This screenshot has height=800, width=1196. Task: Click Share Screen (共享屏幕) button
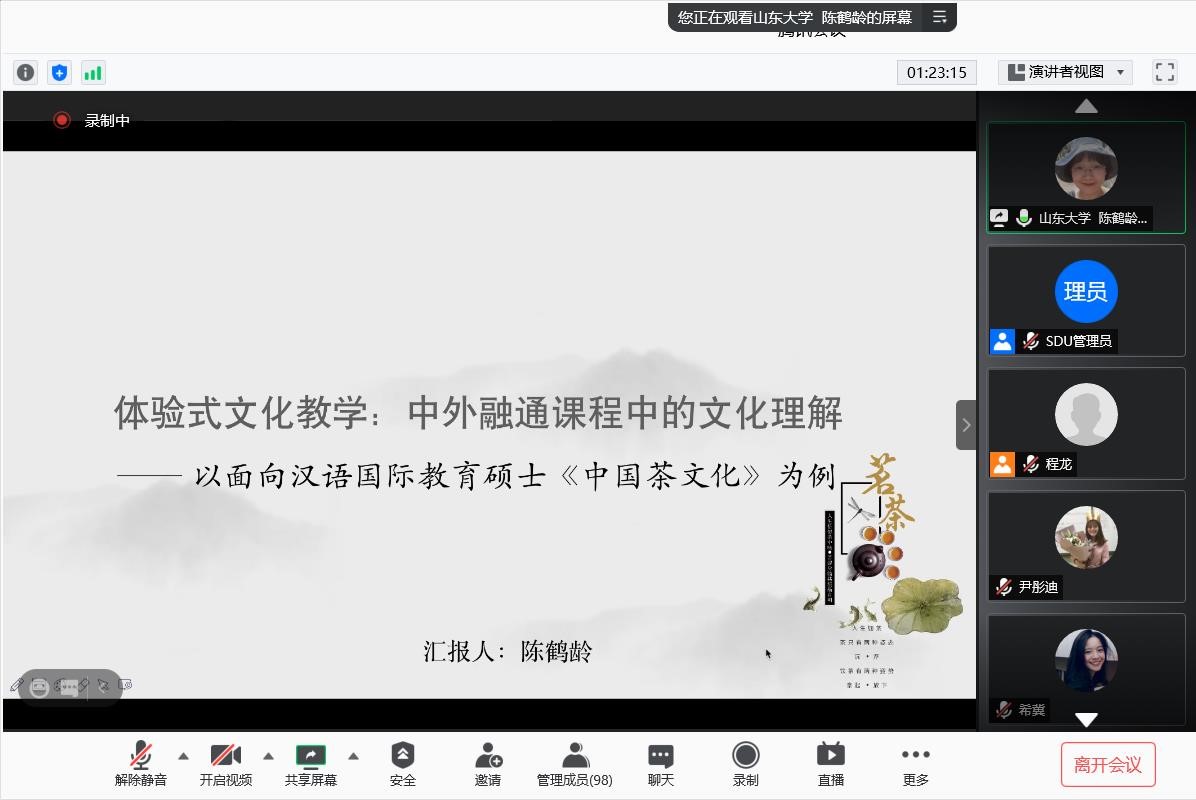coord(310,765)
